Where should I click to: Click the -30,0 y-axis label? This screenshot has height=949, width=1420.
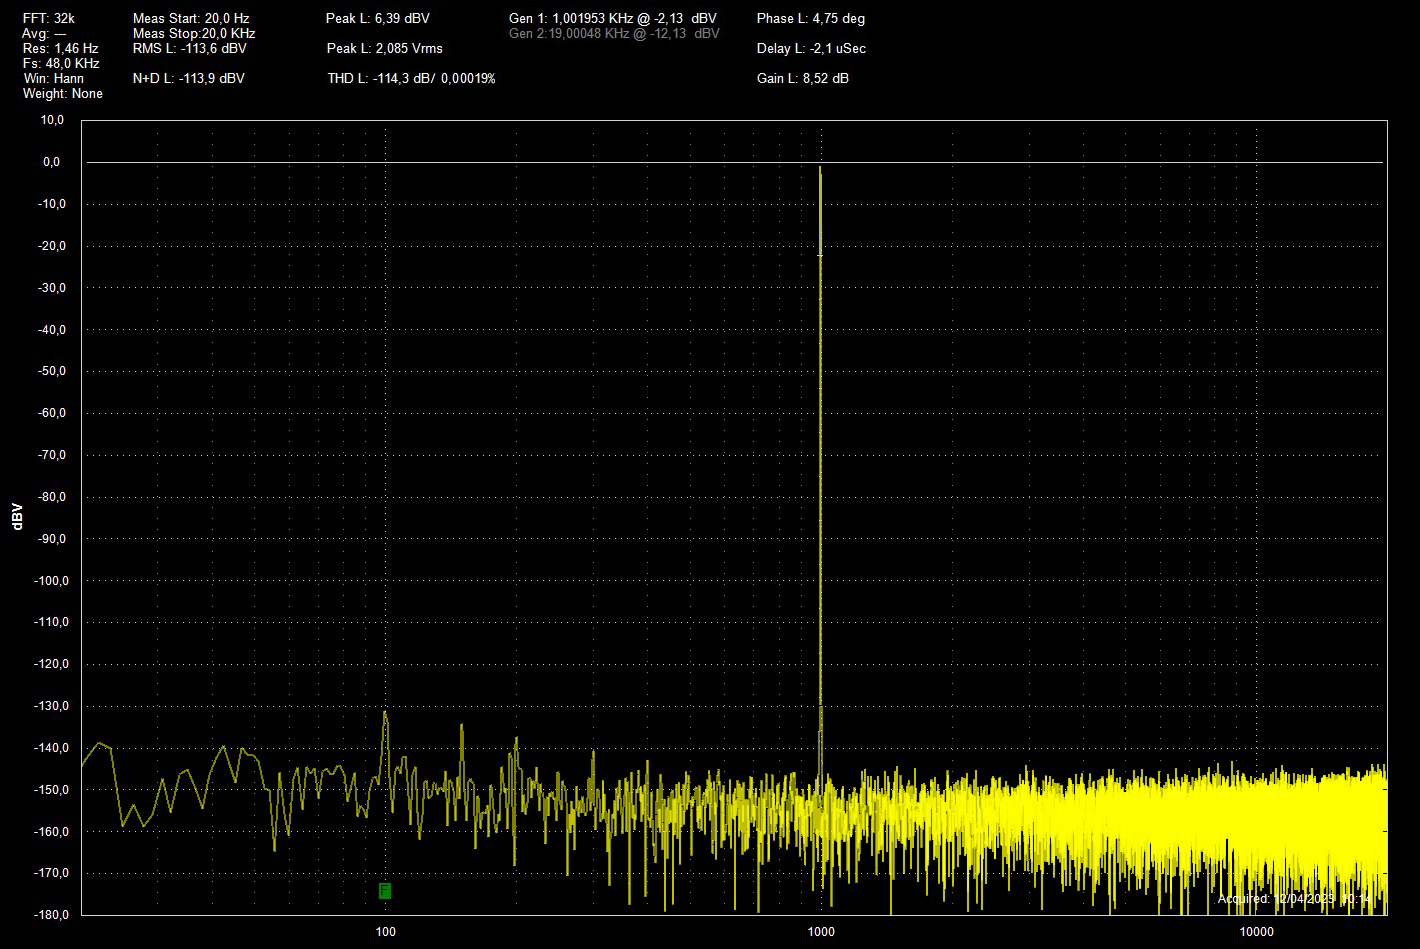click(50, 288)
